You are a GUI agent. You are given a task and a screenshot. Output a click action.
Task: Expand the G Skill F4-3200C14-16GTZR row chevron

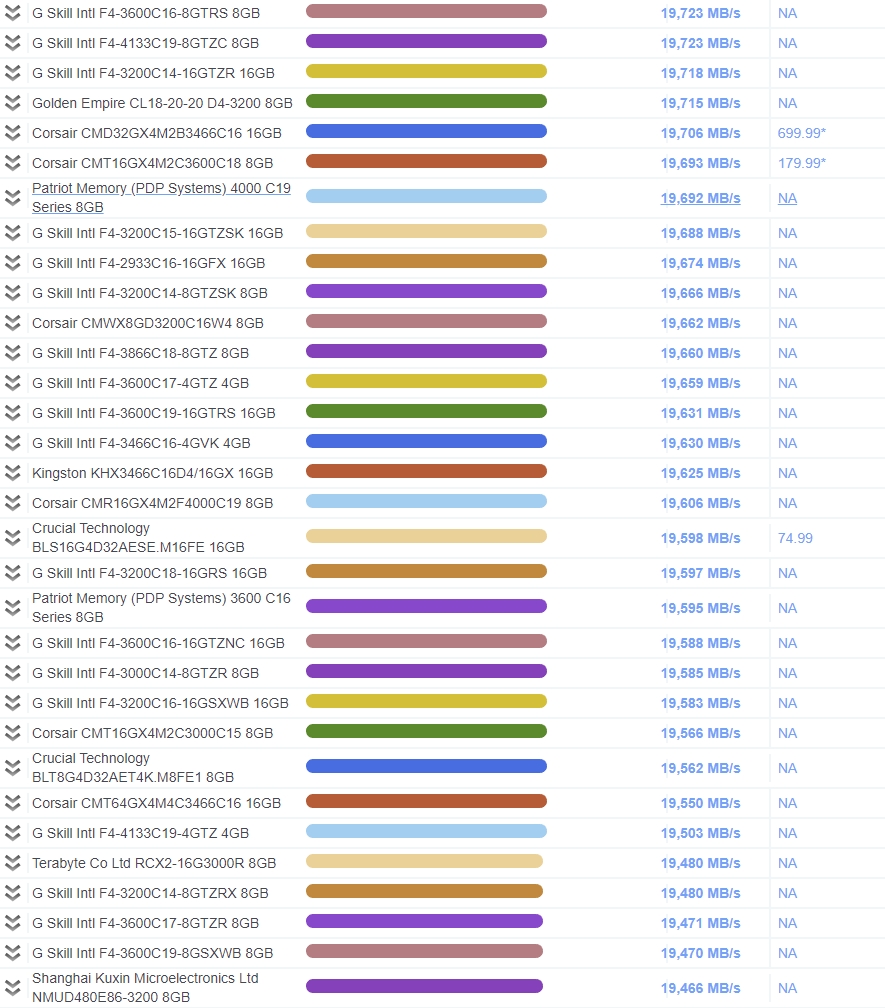pyautogui.click(x=12, y=73)
